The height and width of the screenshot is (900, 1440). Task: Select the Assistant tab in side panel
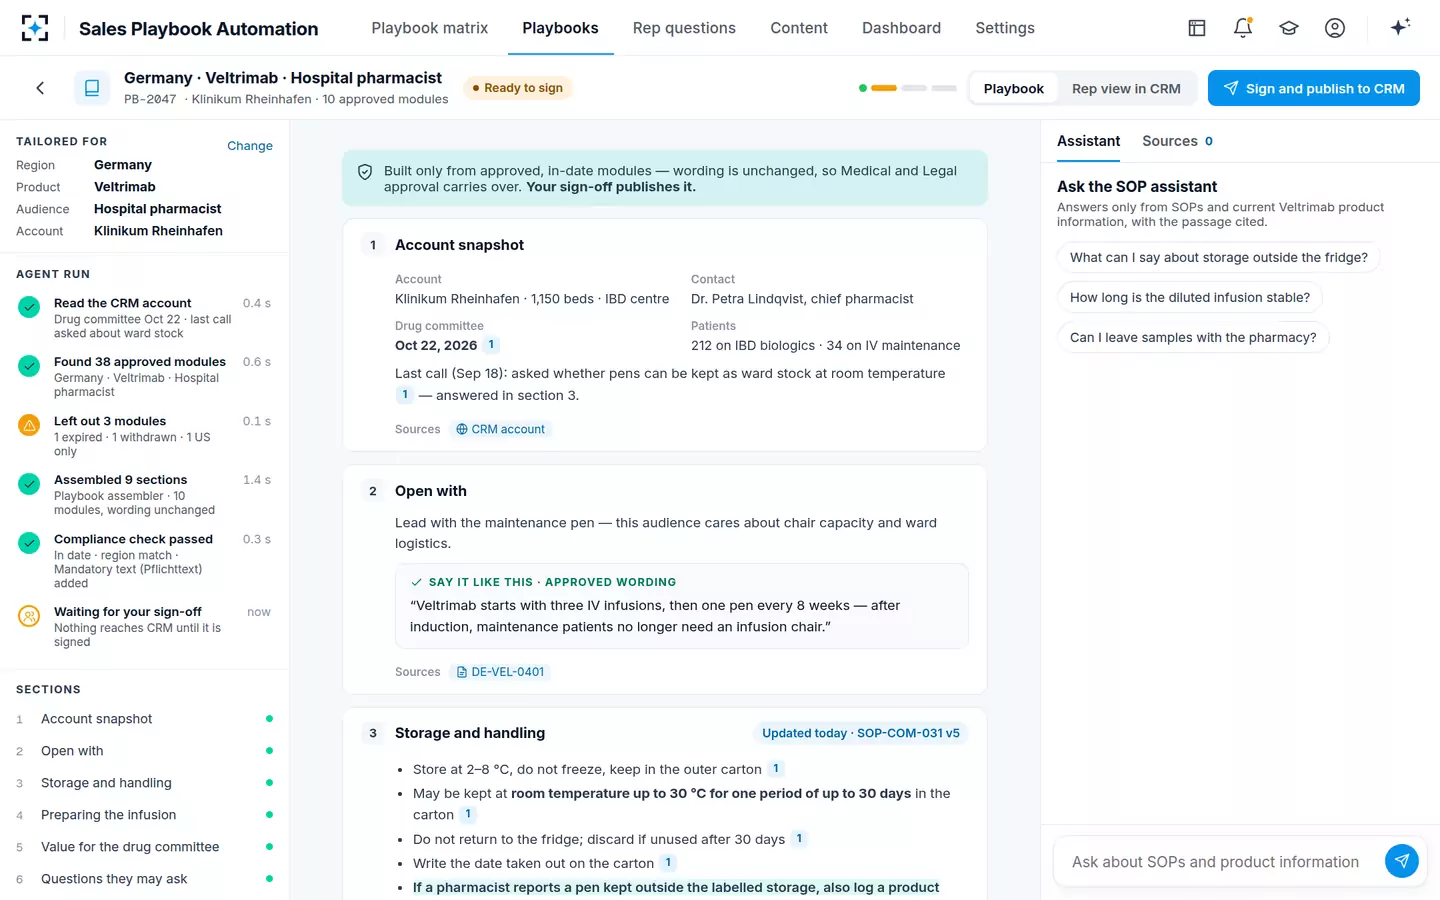point(1088,141)
